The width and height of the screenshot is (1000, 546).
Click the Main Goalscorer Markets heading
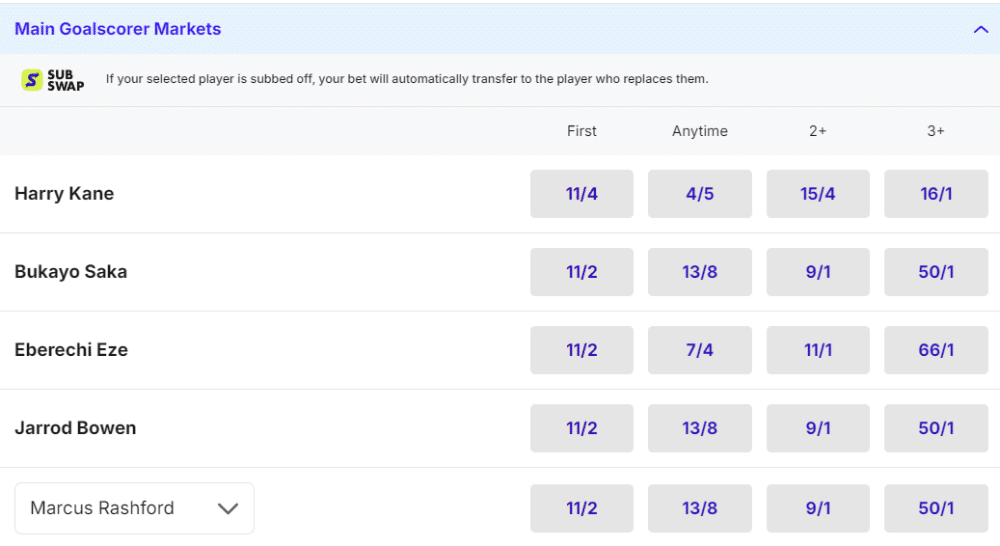pyautogui.click(x=118, y=29)
